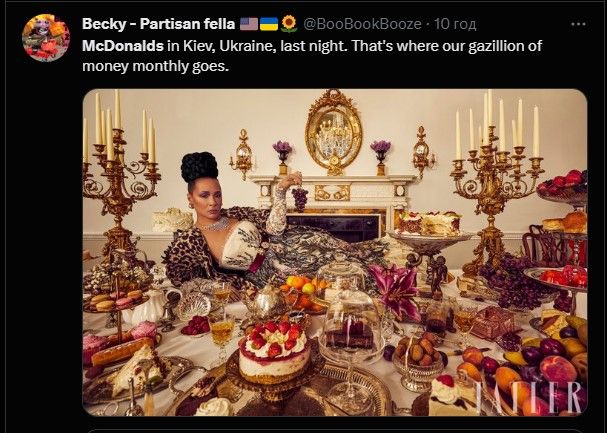Click the profile avatar picture
The width and height of the screenshot is (607, 433).
tap(46, 38)
